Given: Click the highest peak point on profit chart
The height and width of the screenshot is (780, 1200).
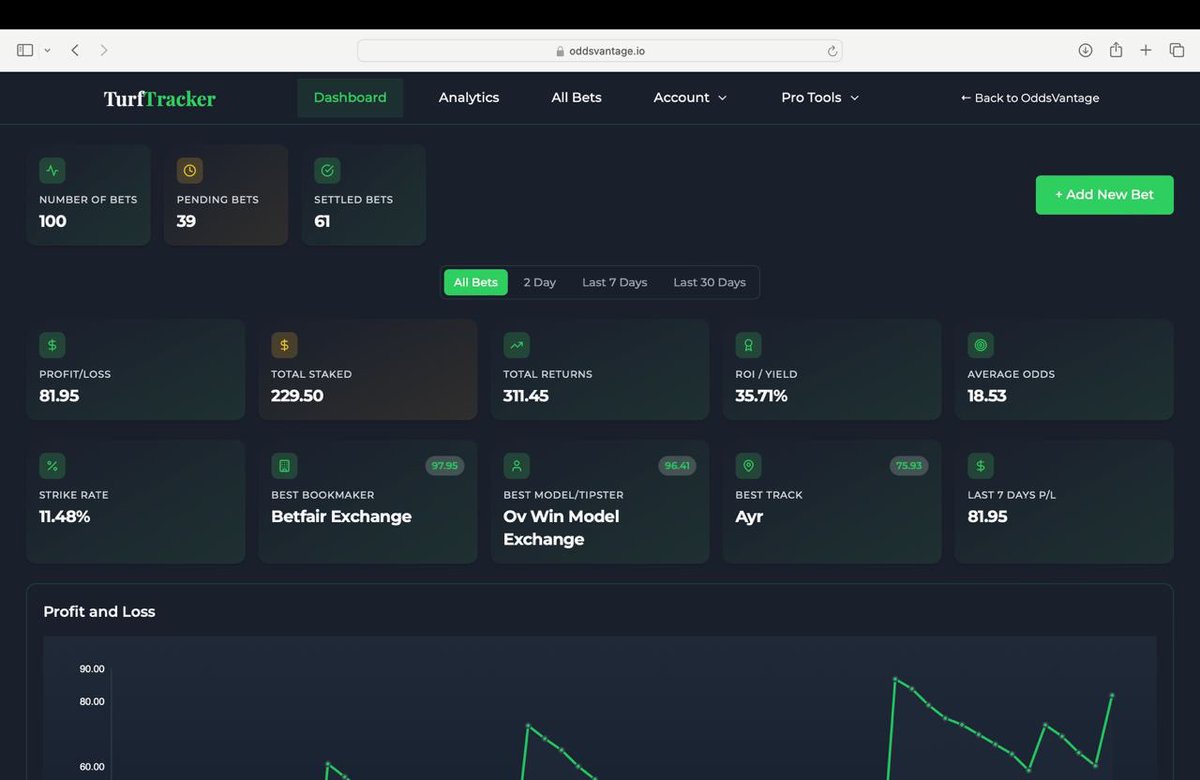Looking at the screenshot, I should click(x=894, y=679).
